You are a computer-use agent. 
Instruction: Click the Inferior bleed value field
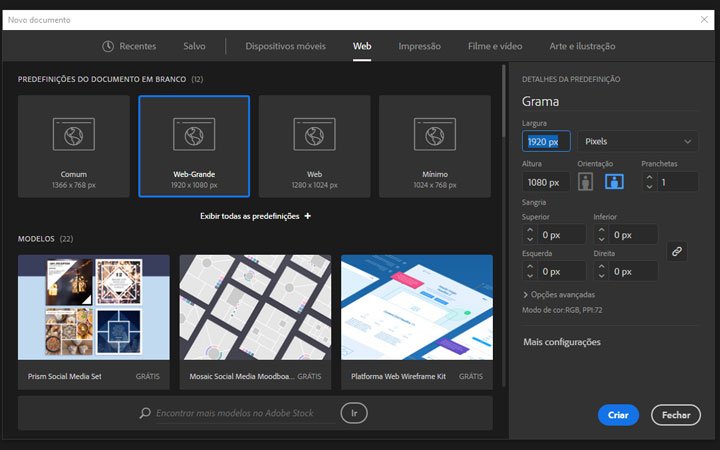[x=634, y=235]
